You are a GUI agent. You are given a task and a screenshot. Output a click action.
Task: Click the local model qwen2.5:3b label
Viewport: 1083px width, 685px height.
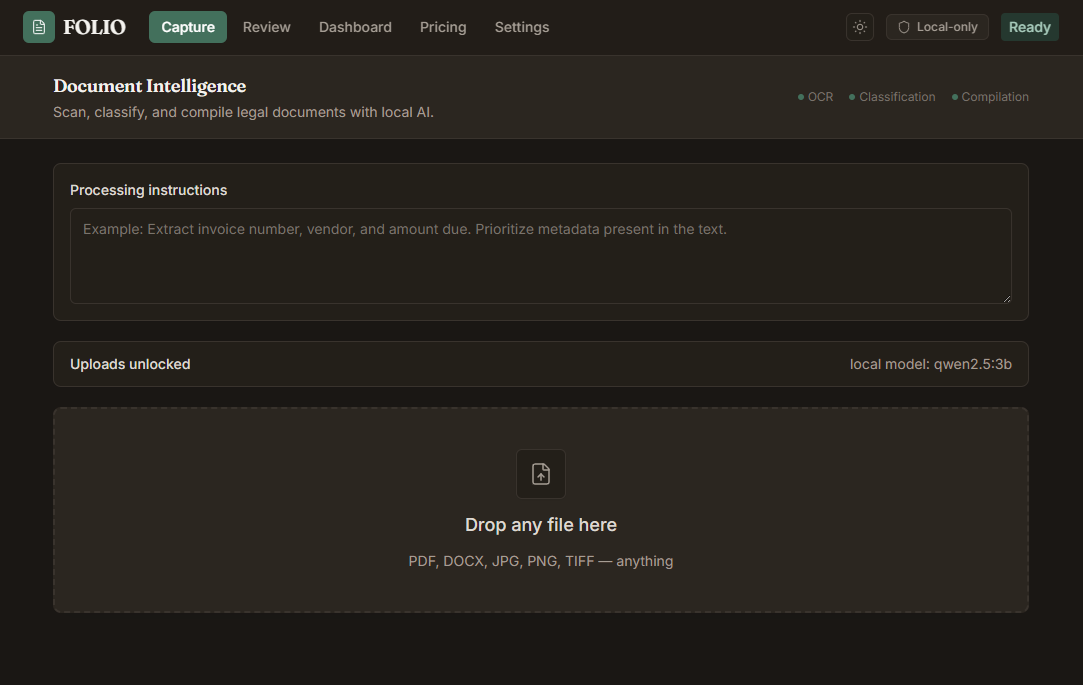930,364
